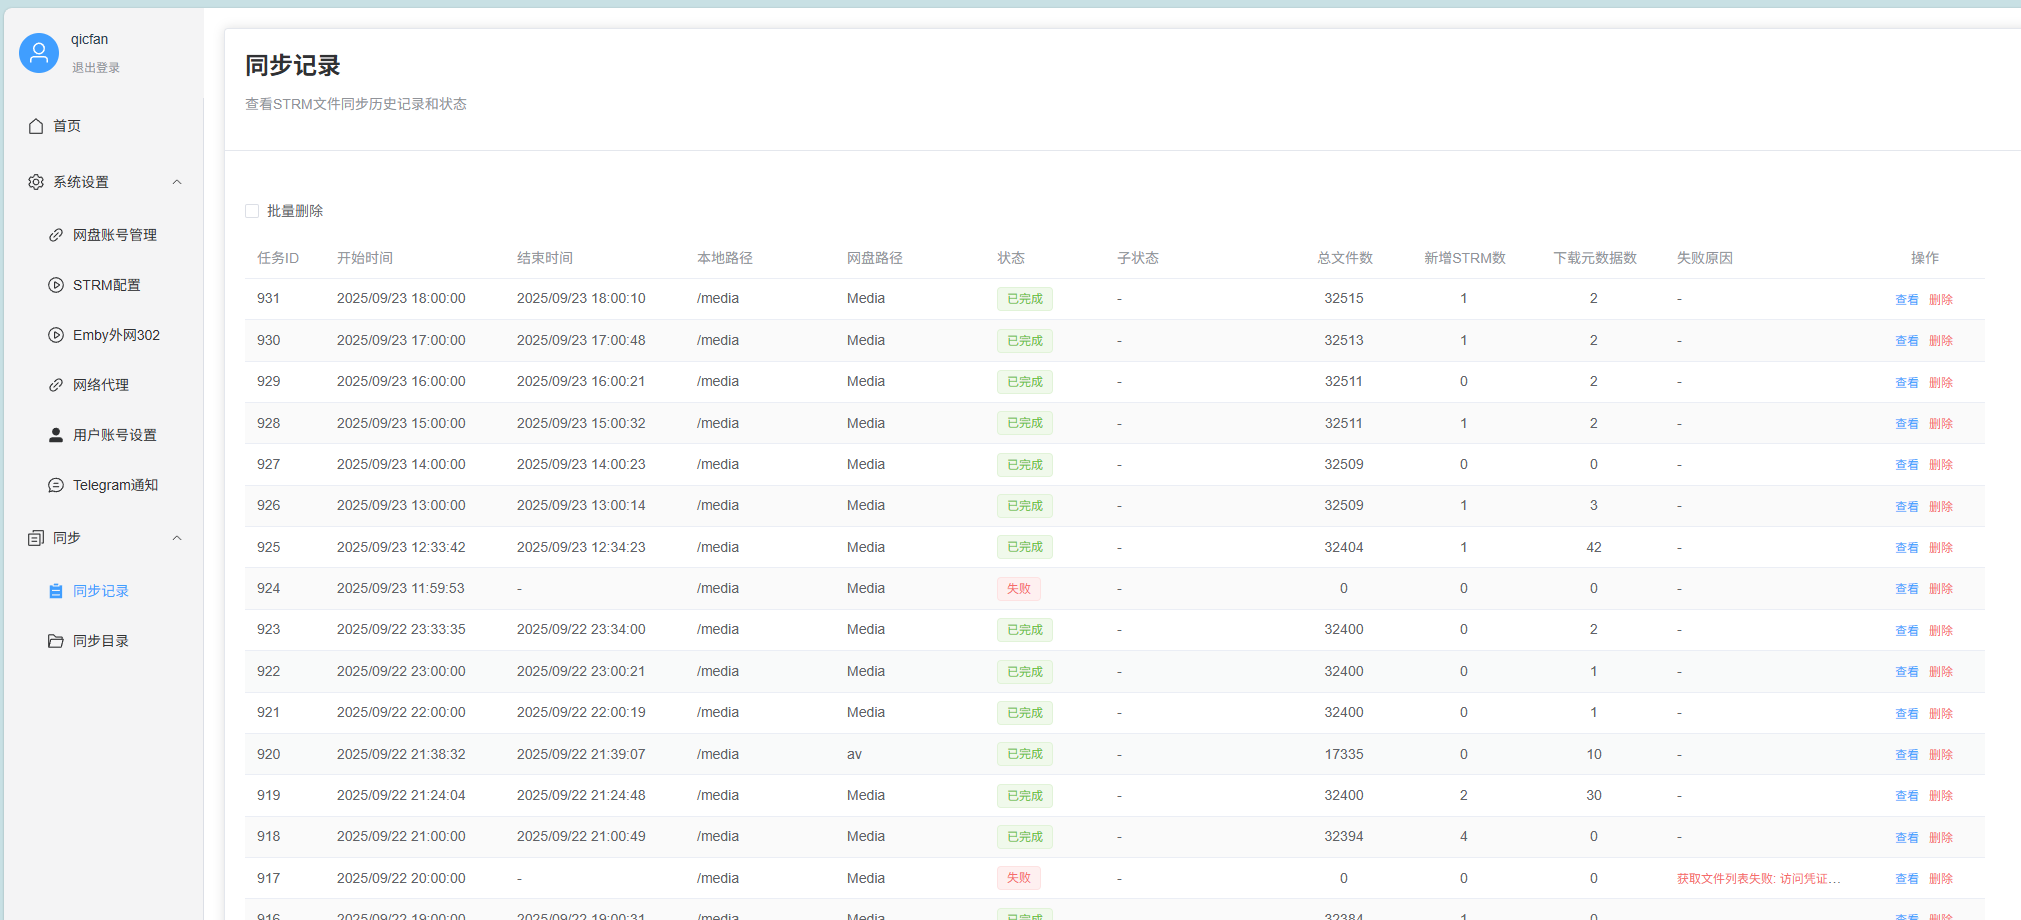Screen dimensions: 2021x920
Task: Delete sync record 929
Action: tap(1941, 383)
